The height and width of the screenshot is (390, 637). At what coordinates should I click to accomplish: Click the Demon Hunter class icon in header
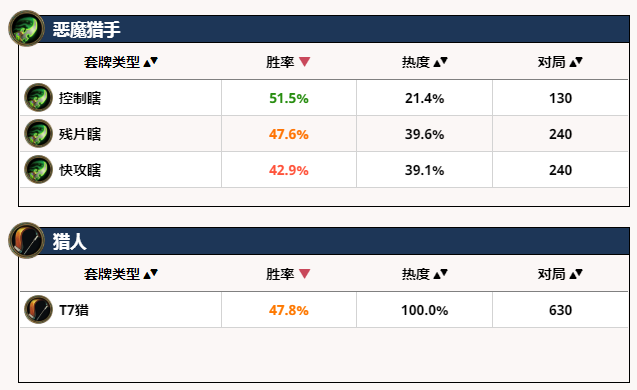(x=26, y=28)
